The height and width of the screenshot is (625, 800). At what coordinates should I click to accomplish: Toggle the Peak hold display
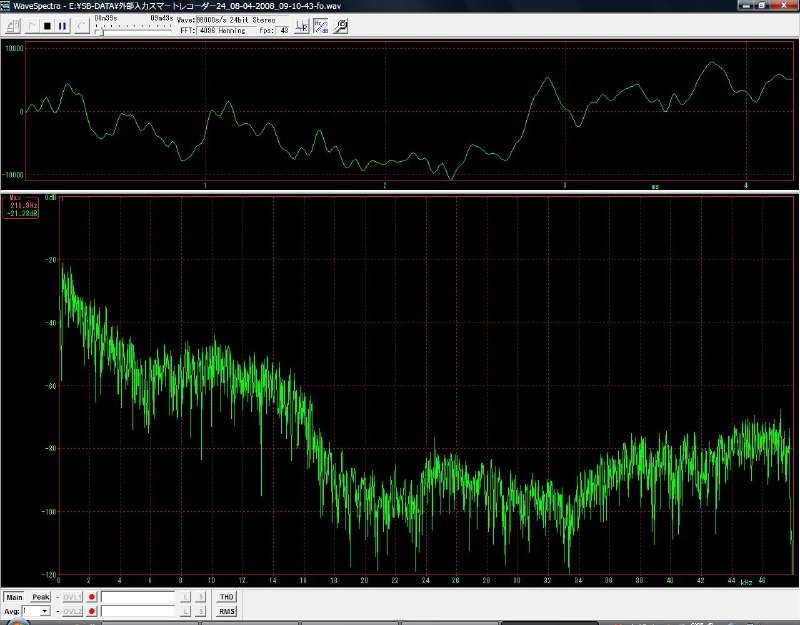point(40,597)
